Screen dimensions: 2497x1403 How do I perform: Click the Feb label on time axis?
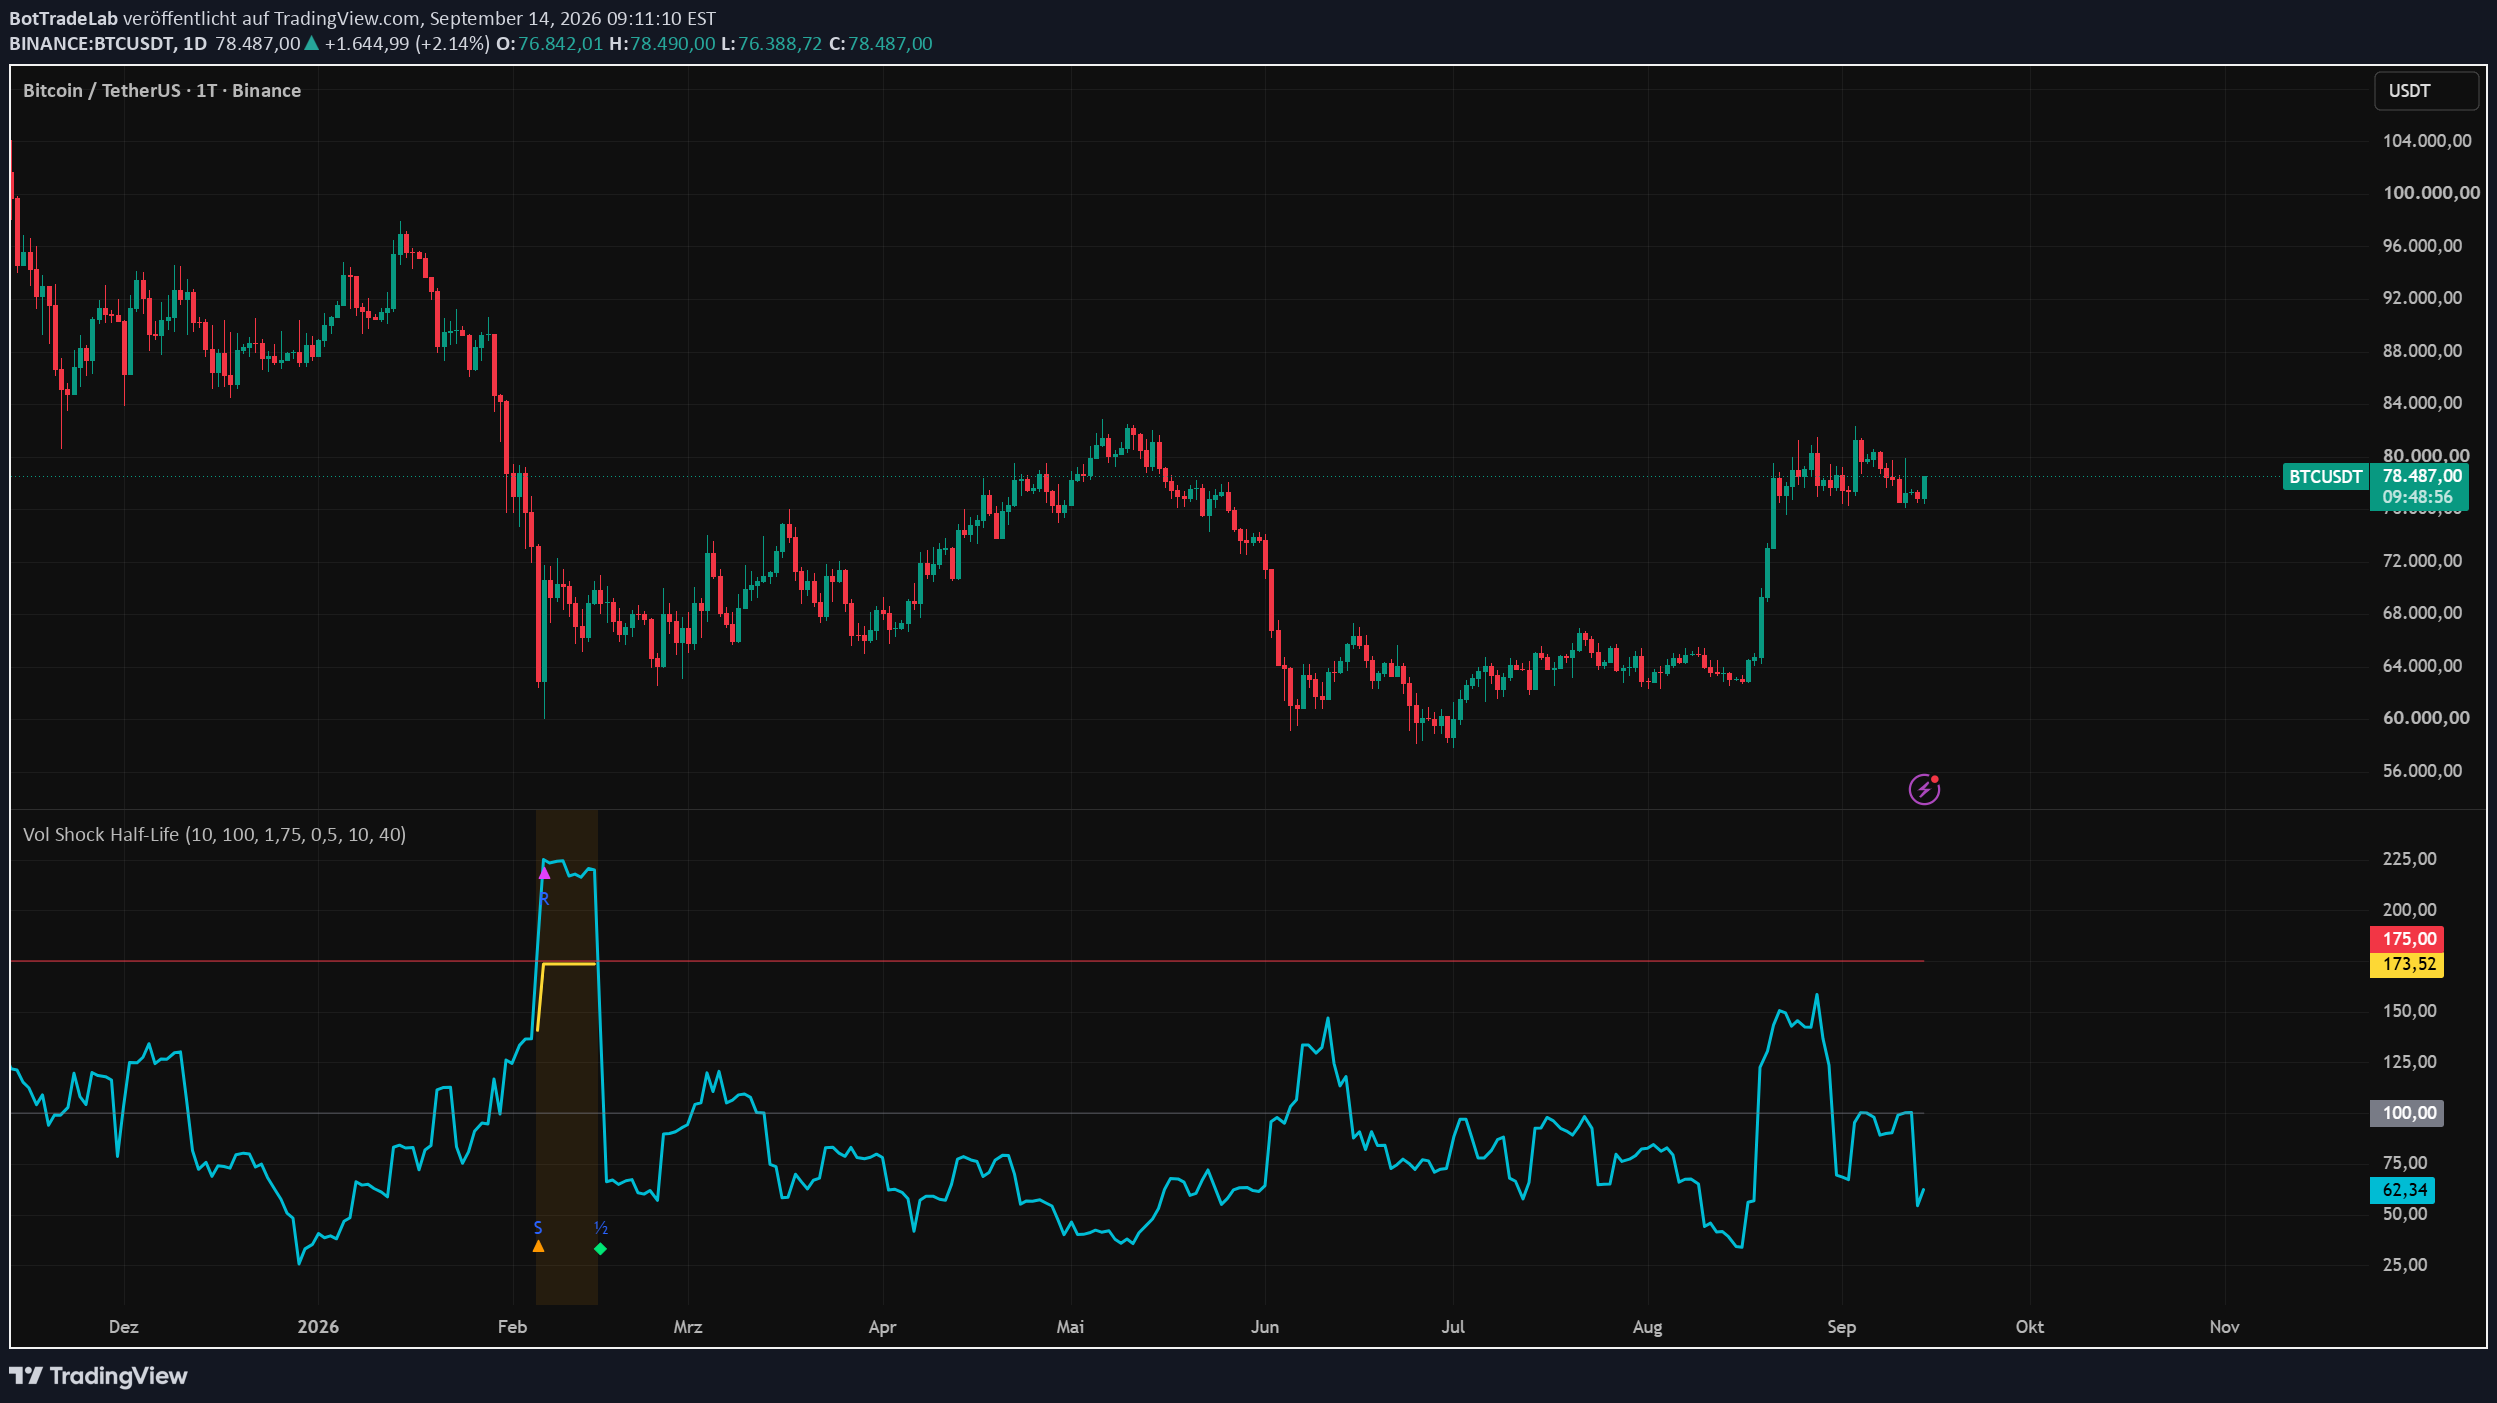click(x=512, y=1326)
